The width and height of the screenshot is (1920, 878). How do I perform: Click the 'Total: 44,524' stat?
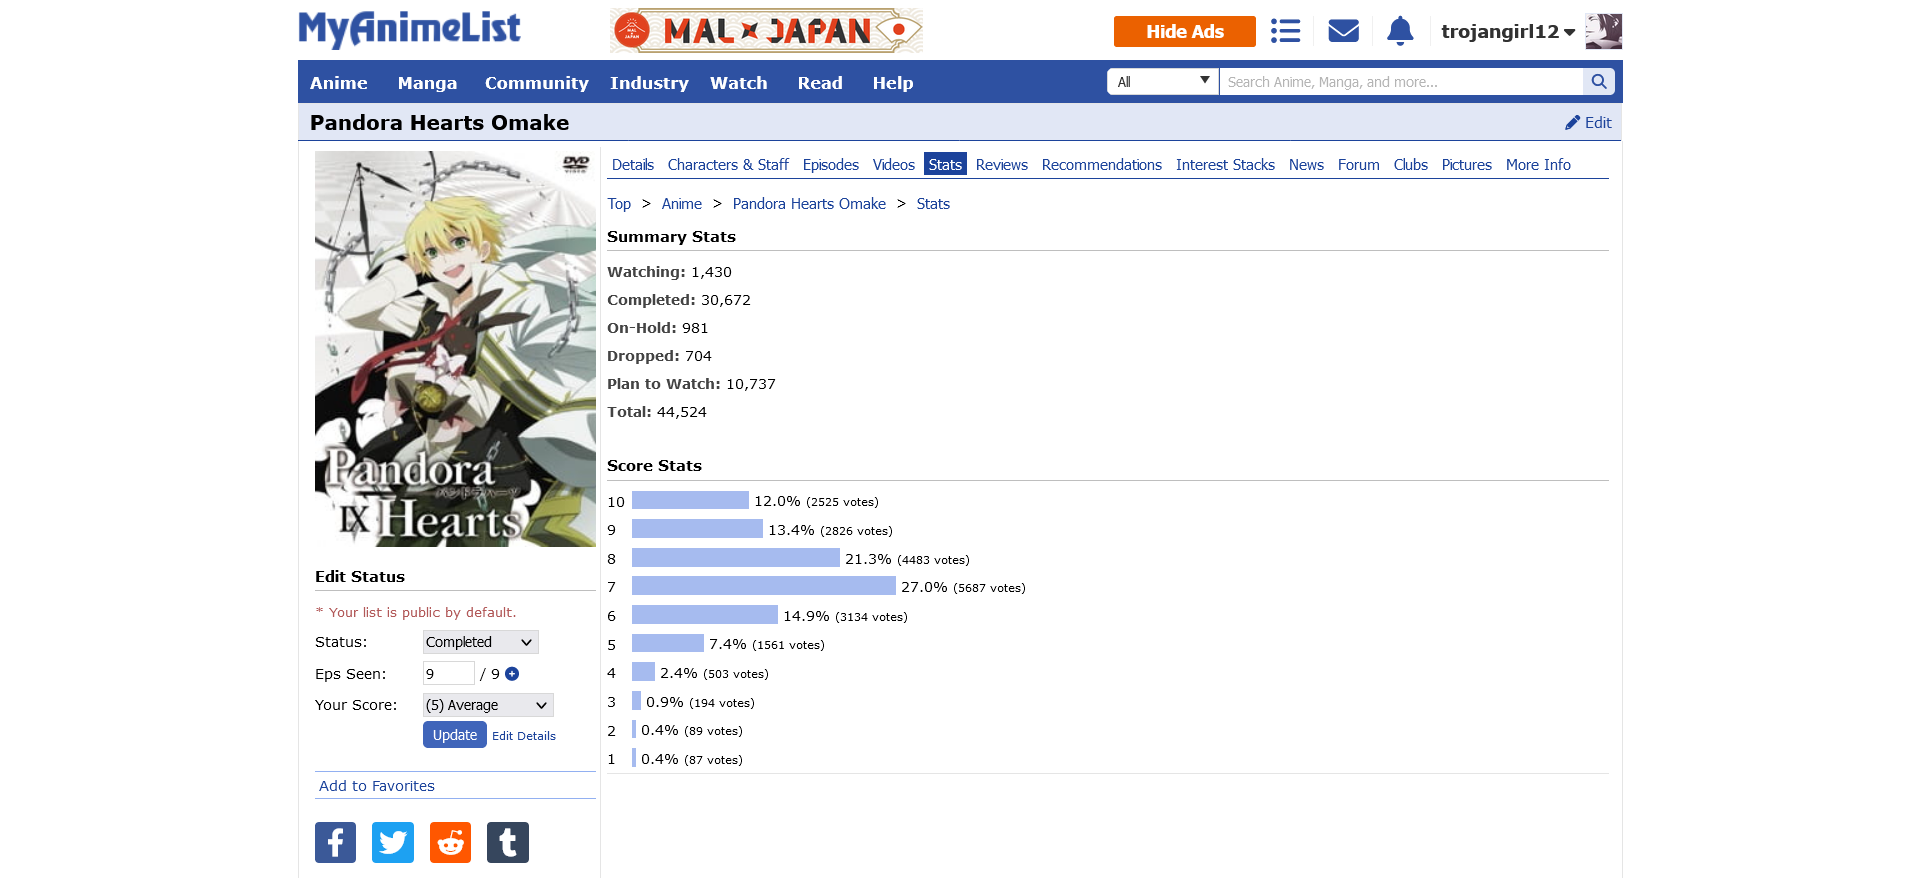click(x=657, y=412)
